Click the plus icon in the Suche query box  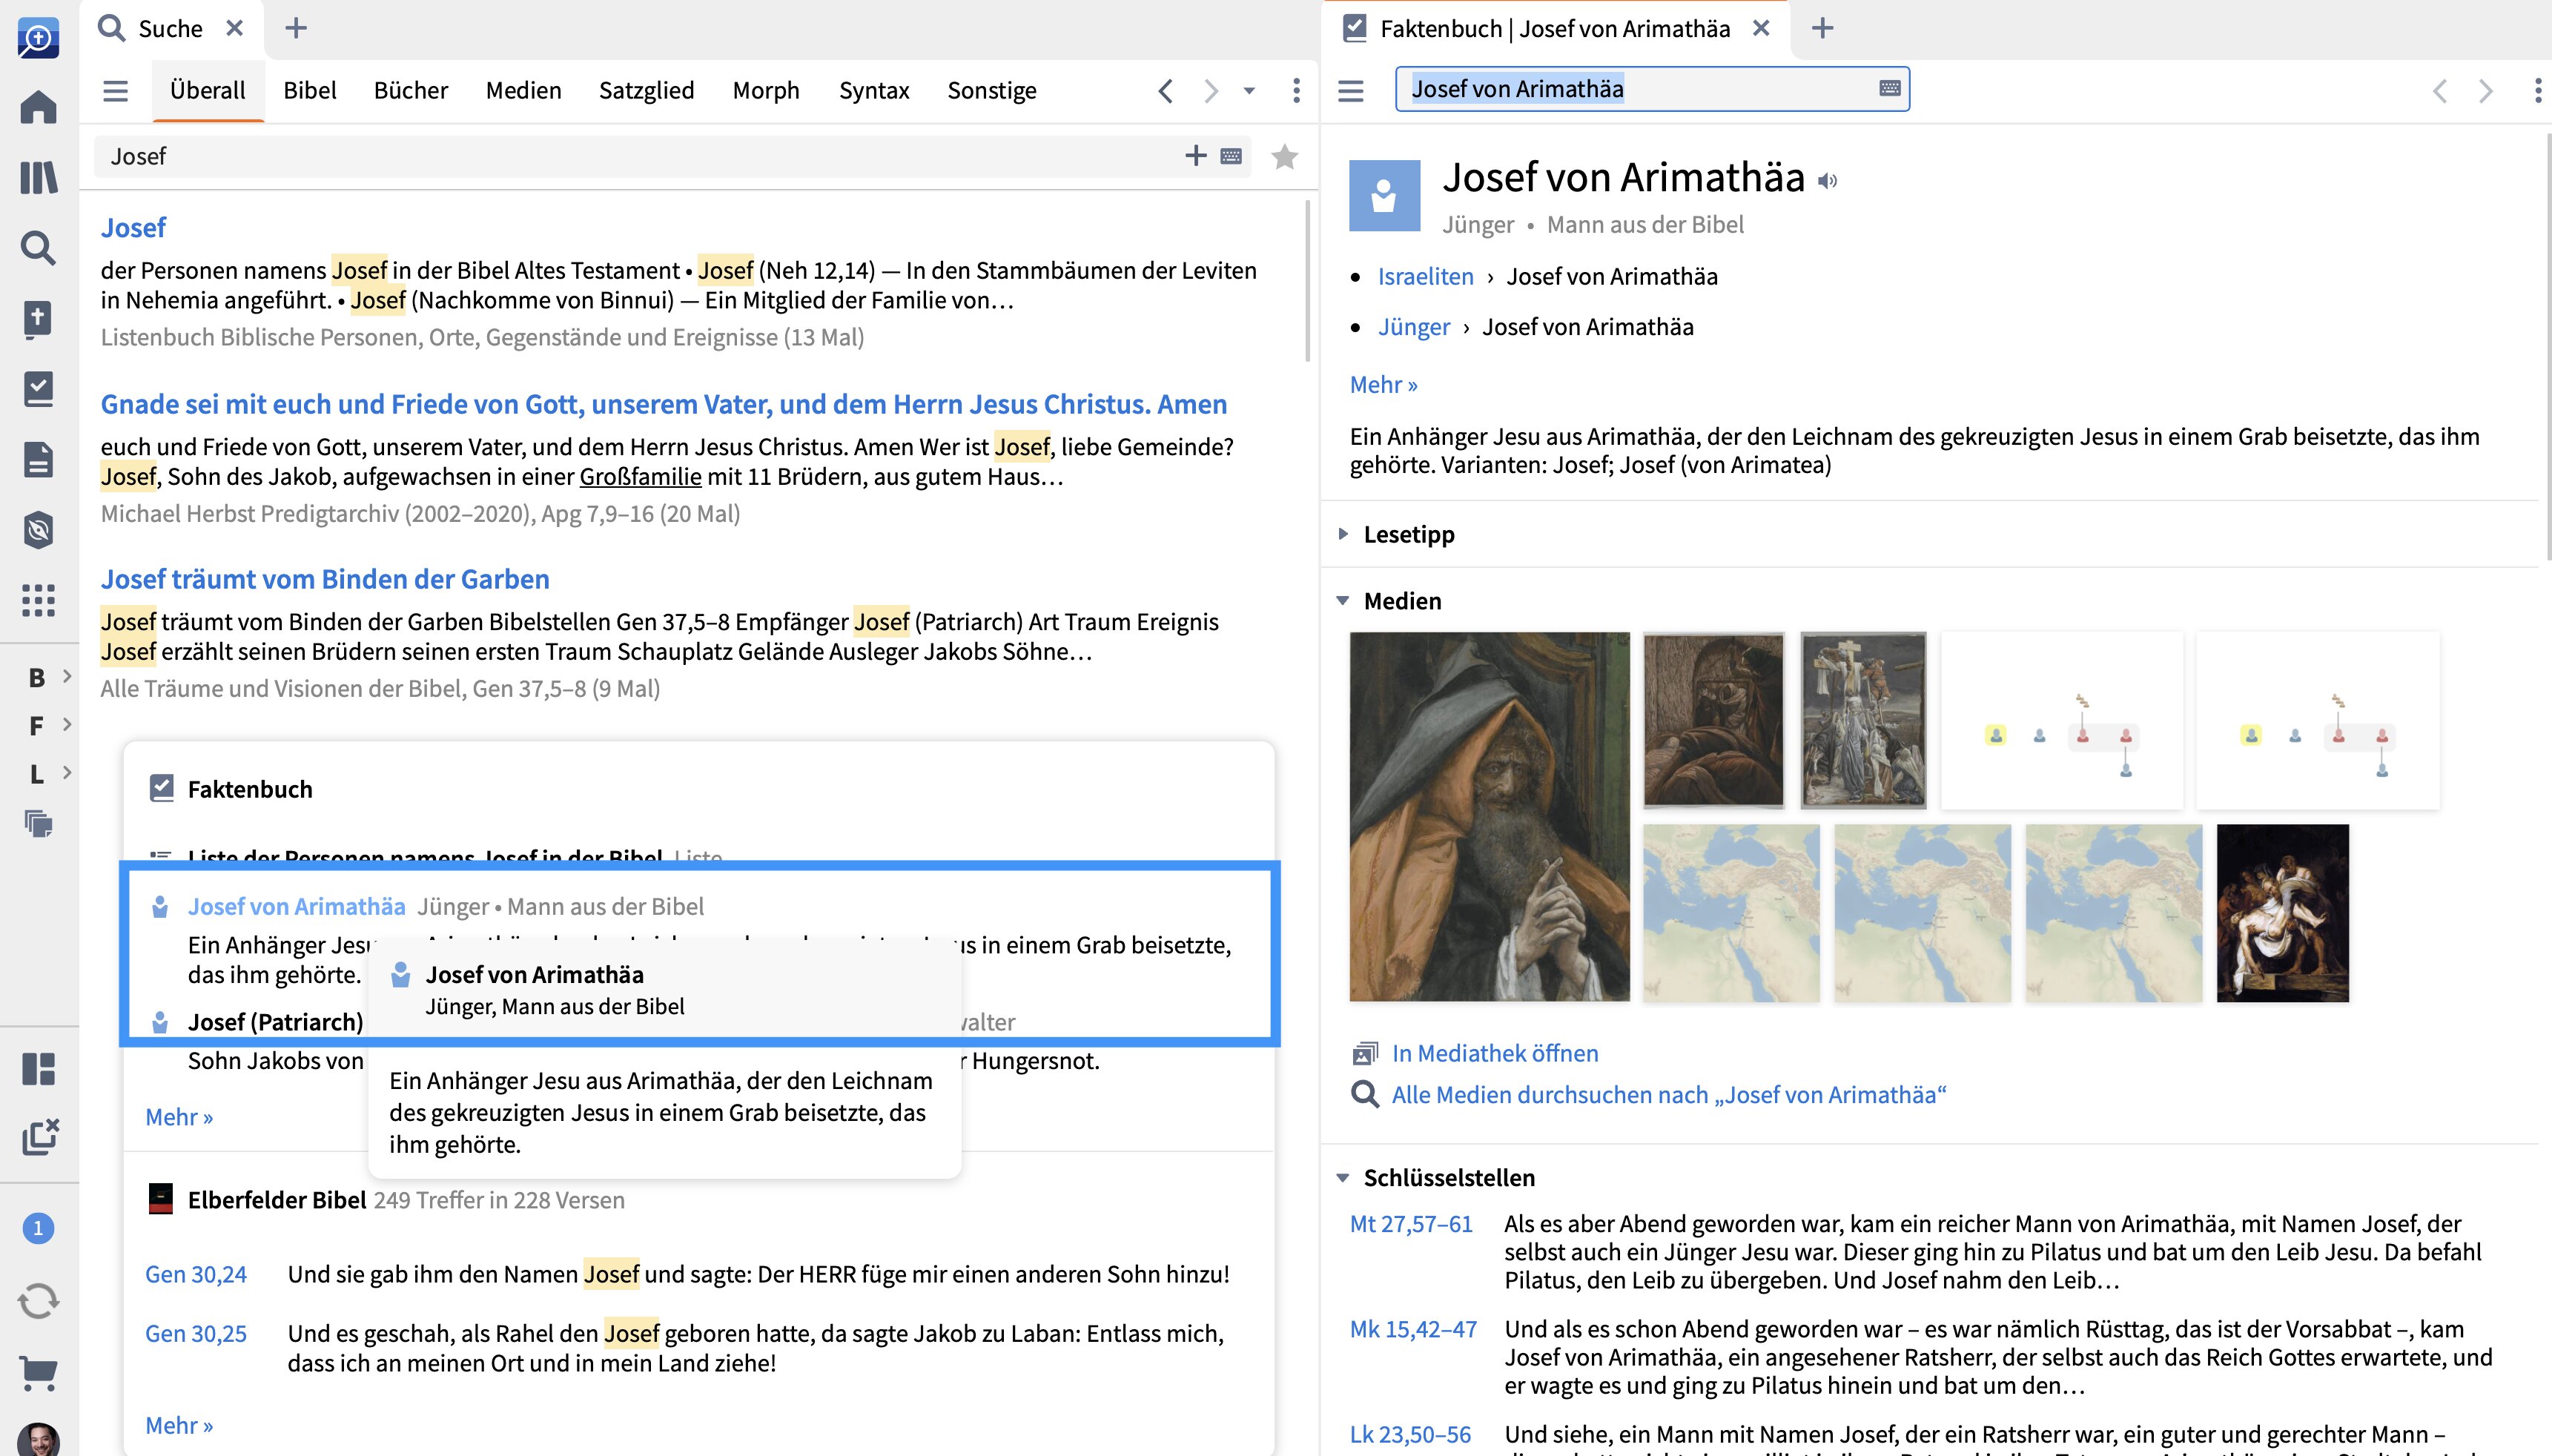pyautogui.click(x=1196, y=155)
